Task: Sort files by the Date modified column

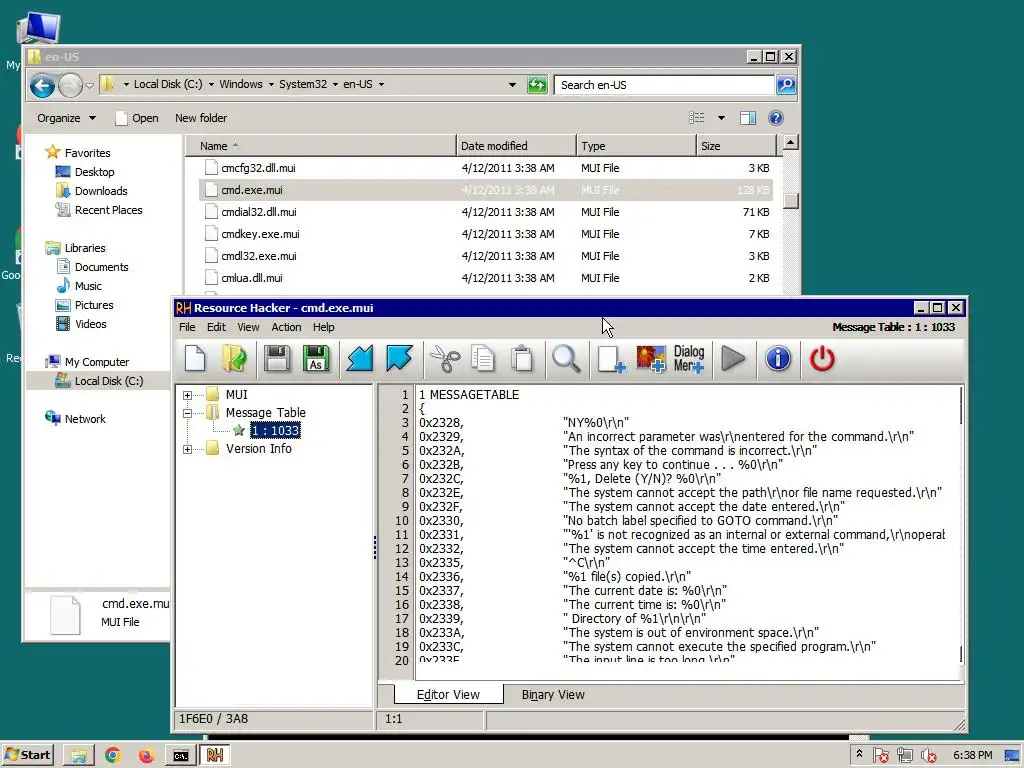Action: [x=516, y=146]
